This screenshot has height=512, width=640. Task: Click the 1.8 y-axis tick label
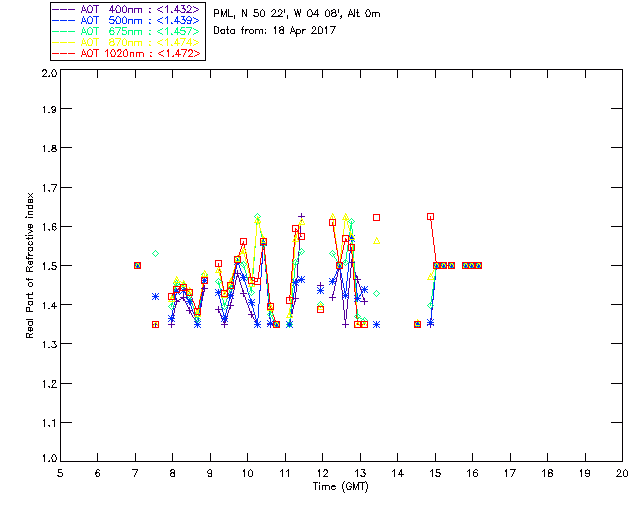point(49,148)
